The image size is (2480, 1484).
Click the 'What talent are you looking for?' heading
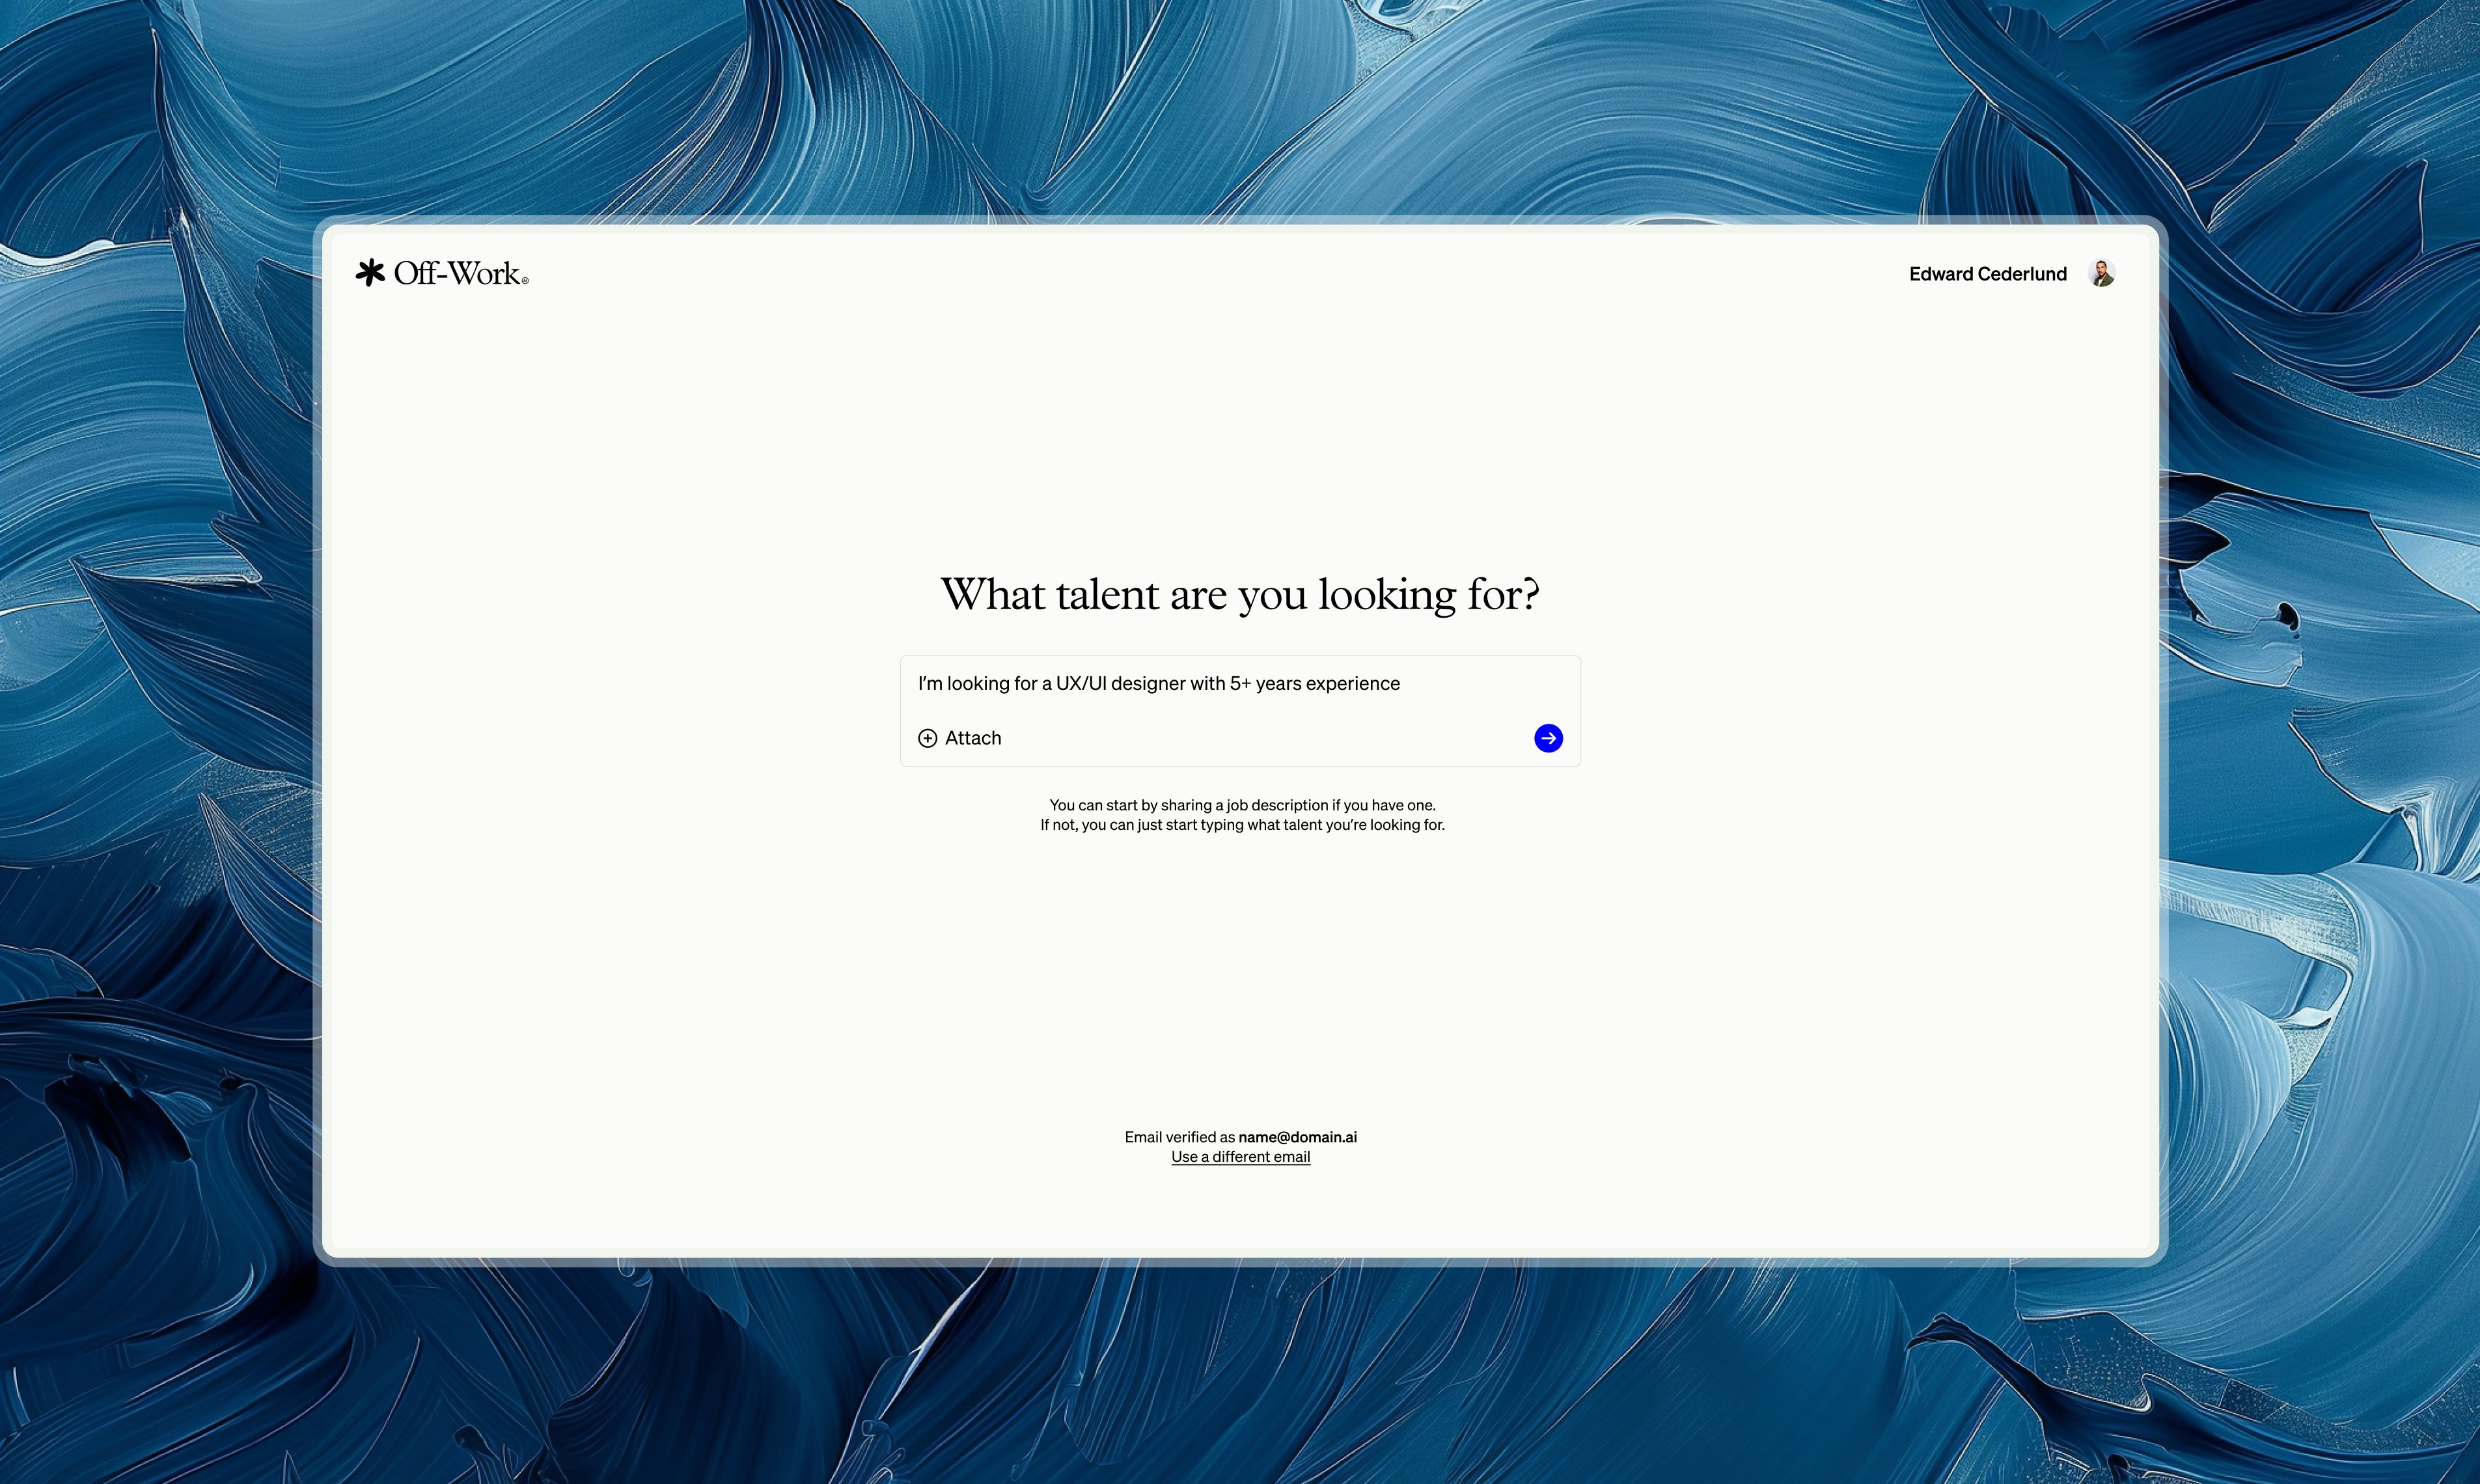coord(1240,594)
